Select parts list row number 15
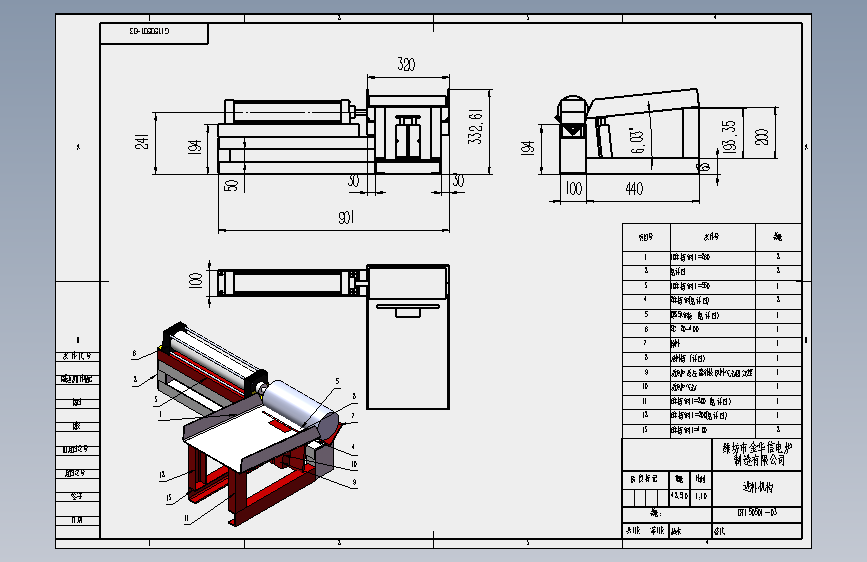This screenshot has height=562, width=867. [712, 430]
